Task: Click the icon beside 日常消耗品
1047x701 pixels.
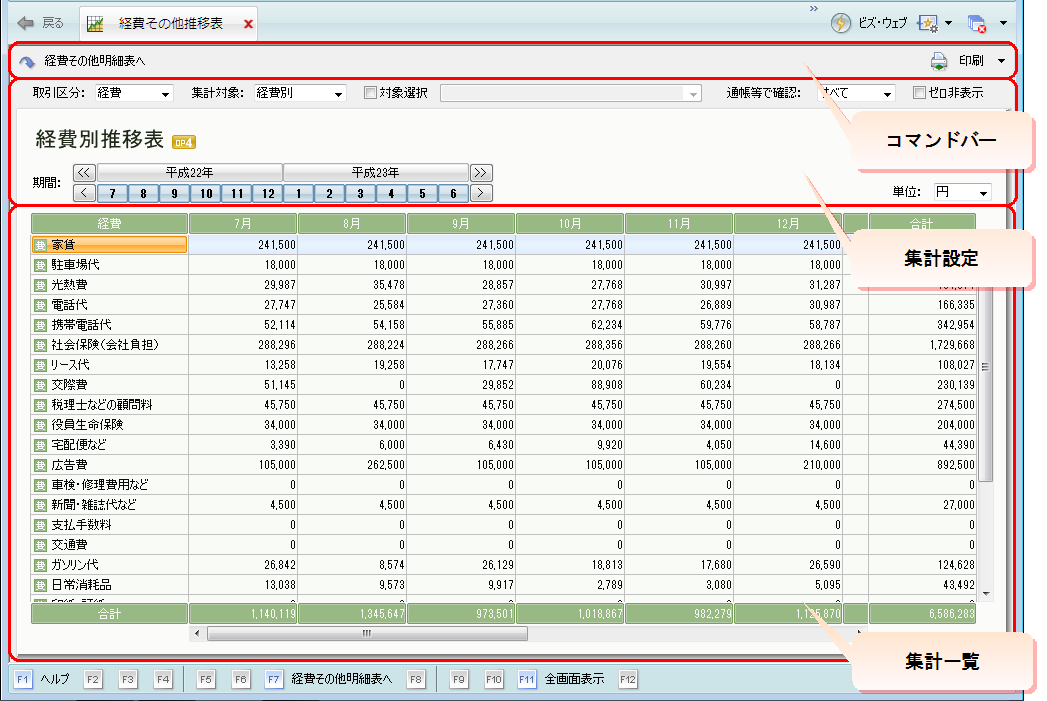Action: pyautogui.click(x=41, y=586)
